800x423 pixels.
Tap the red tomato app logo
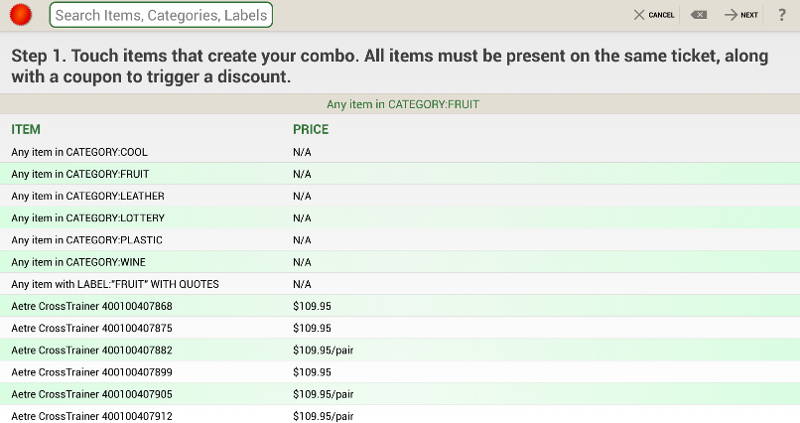tap(21, 15)
